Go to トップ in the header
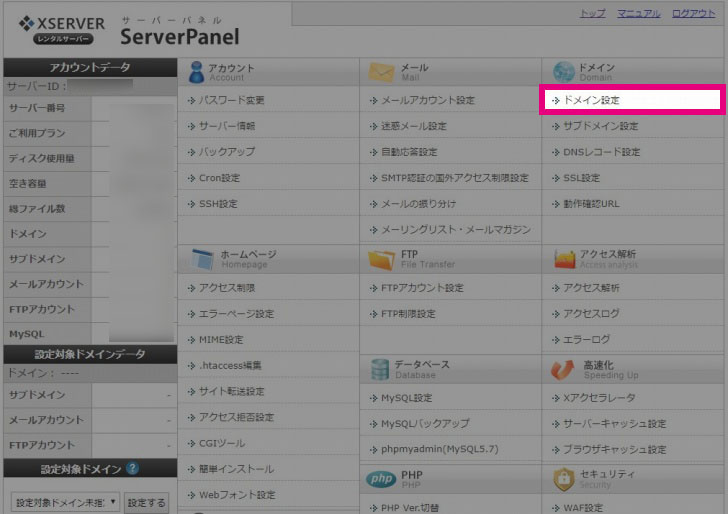This screenshot has height=514, width=728. click(x=592, y=13)
